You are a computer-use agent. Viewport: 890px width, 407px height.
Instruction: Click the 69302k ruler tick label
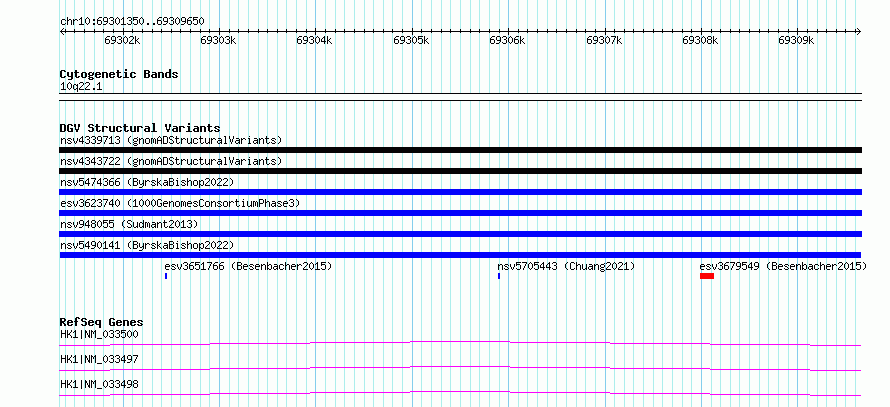[123, 40]
